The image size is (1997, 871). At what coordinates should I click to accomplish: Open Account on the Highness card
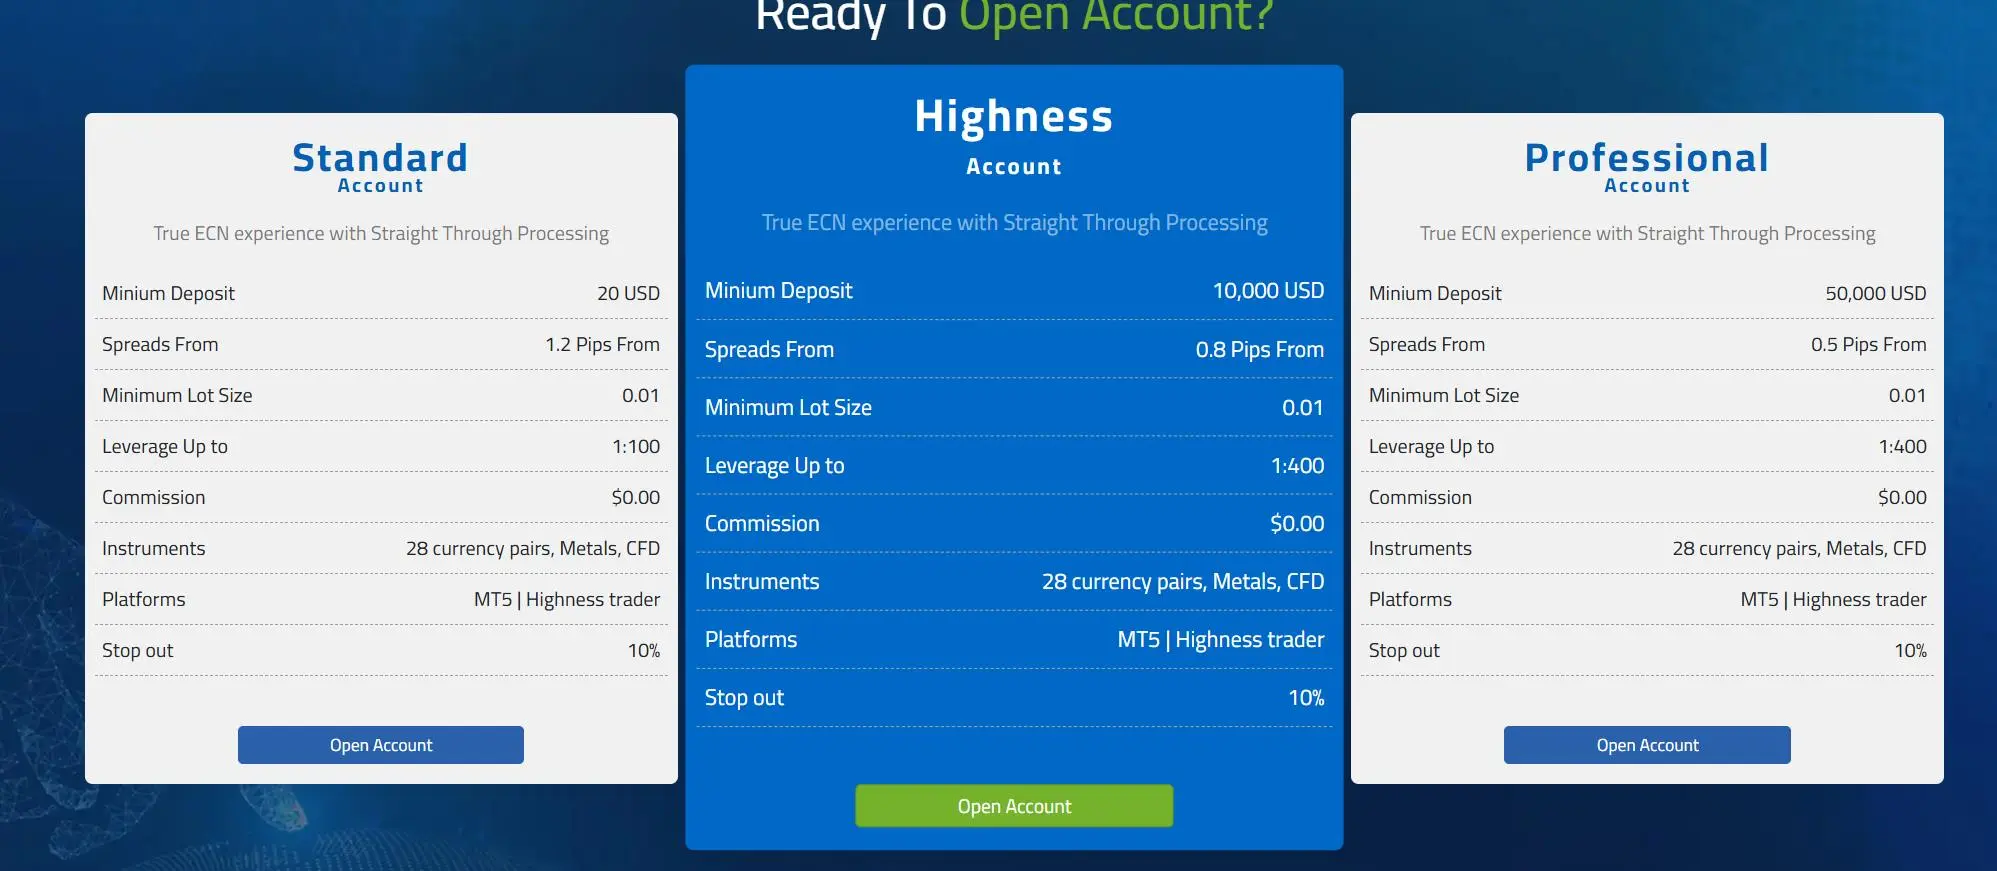(x=1014, y=806)
